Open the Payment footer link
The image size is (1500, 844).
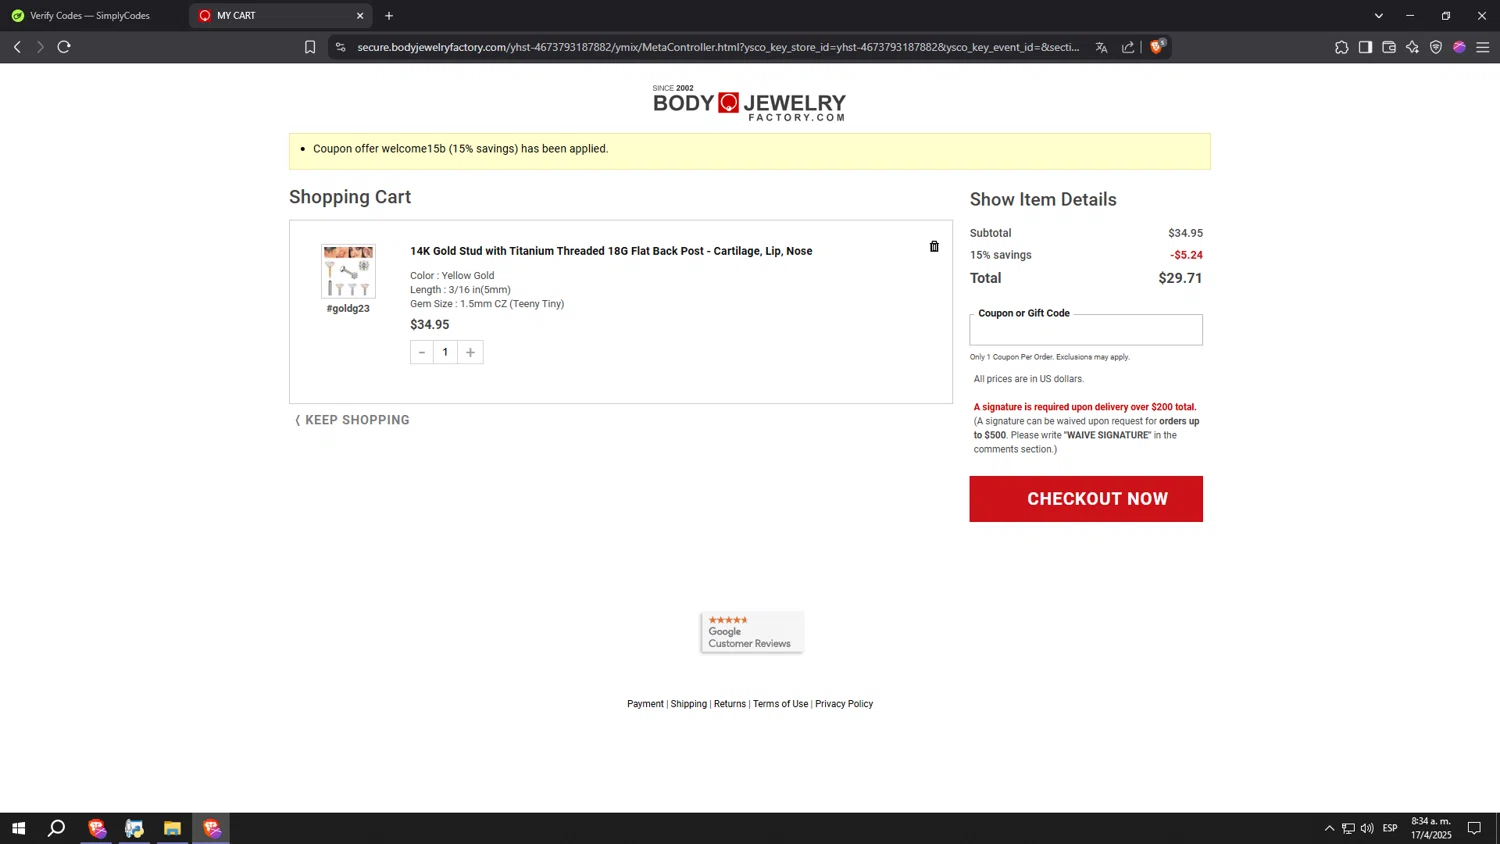click(x=645, y=704)
